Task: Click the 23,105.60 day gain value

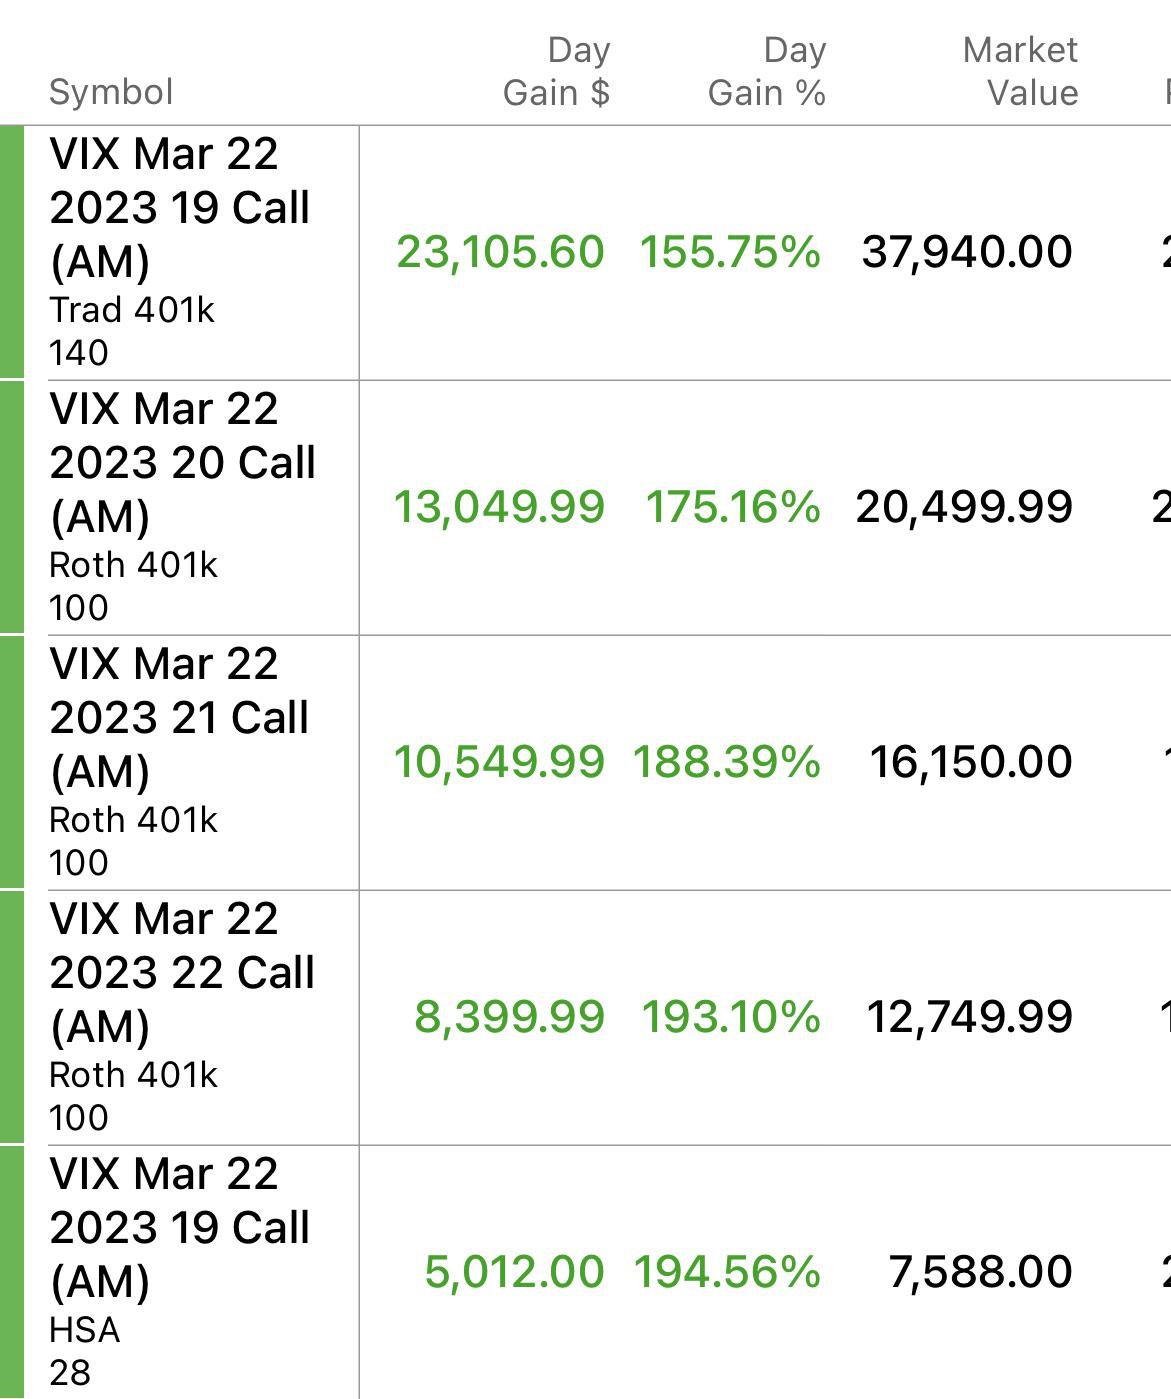Action: pos(500,252)
